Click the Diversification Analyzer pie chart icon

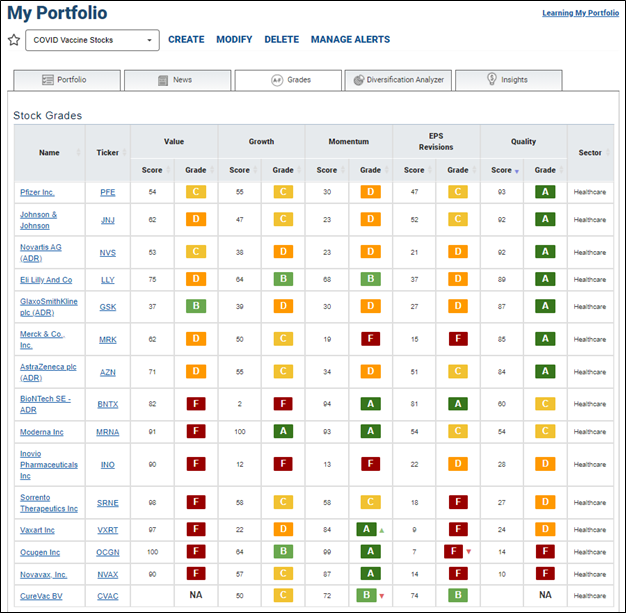[359, 80]
